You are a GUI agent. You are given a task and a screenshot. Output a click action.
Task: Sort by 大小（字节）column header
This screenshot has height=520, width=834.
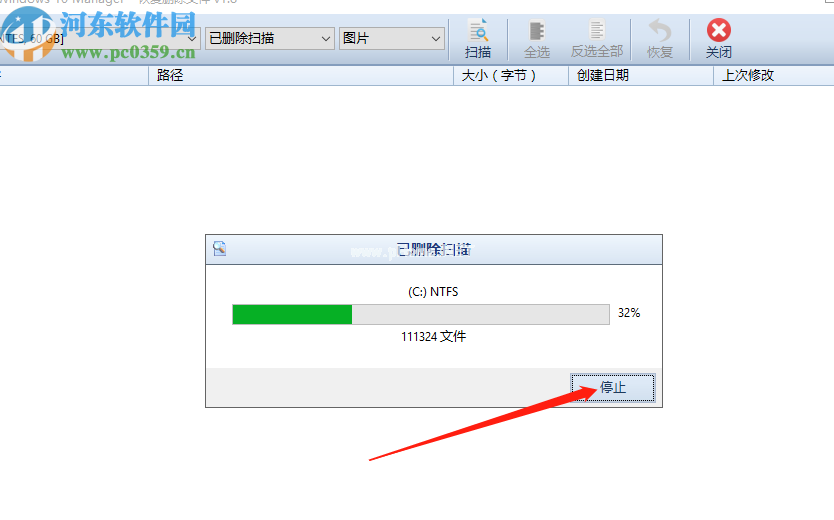tap(511, 76)
